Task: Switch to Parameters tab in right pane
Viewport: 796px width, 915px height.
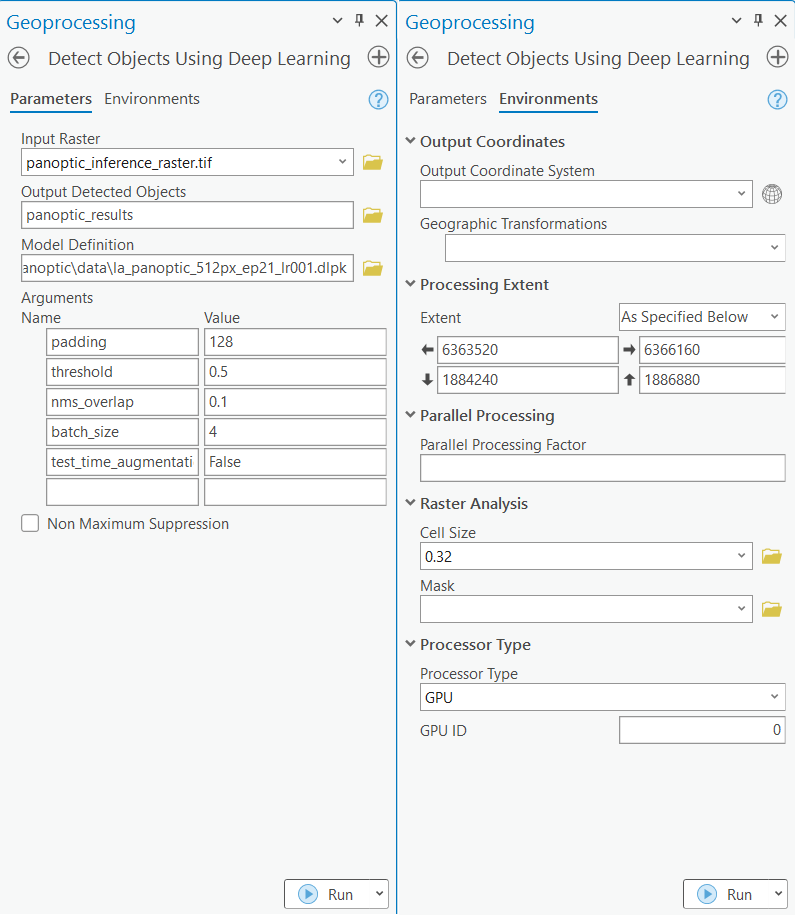Action: (x=448, y=99)
